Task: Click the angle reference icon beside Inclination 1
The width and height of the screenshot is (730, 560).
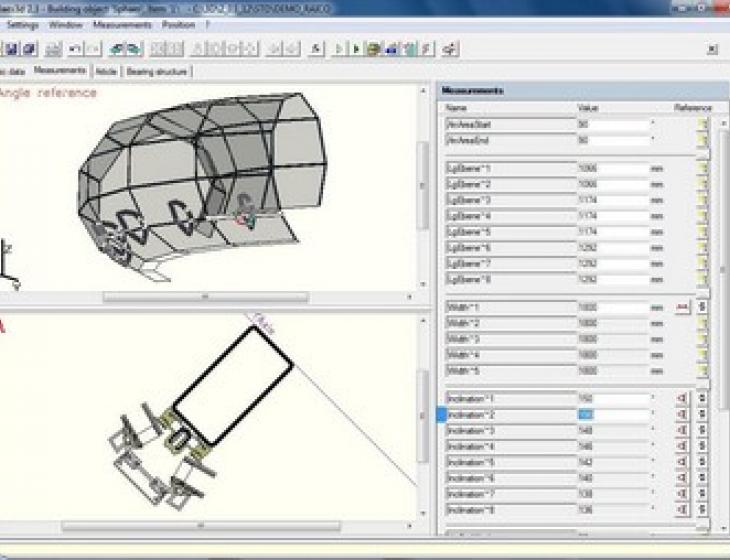Action: click(x=683, y=398)
